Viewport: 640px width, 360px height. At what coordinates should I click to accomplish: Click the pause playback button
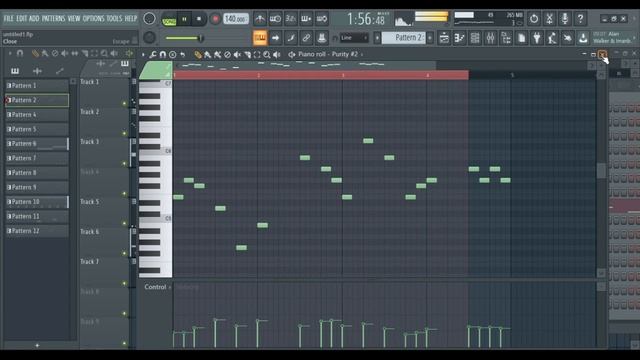point(184,19)
